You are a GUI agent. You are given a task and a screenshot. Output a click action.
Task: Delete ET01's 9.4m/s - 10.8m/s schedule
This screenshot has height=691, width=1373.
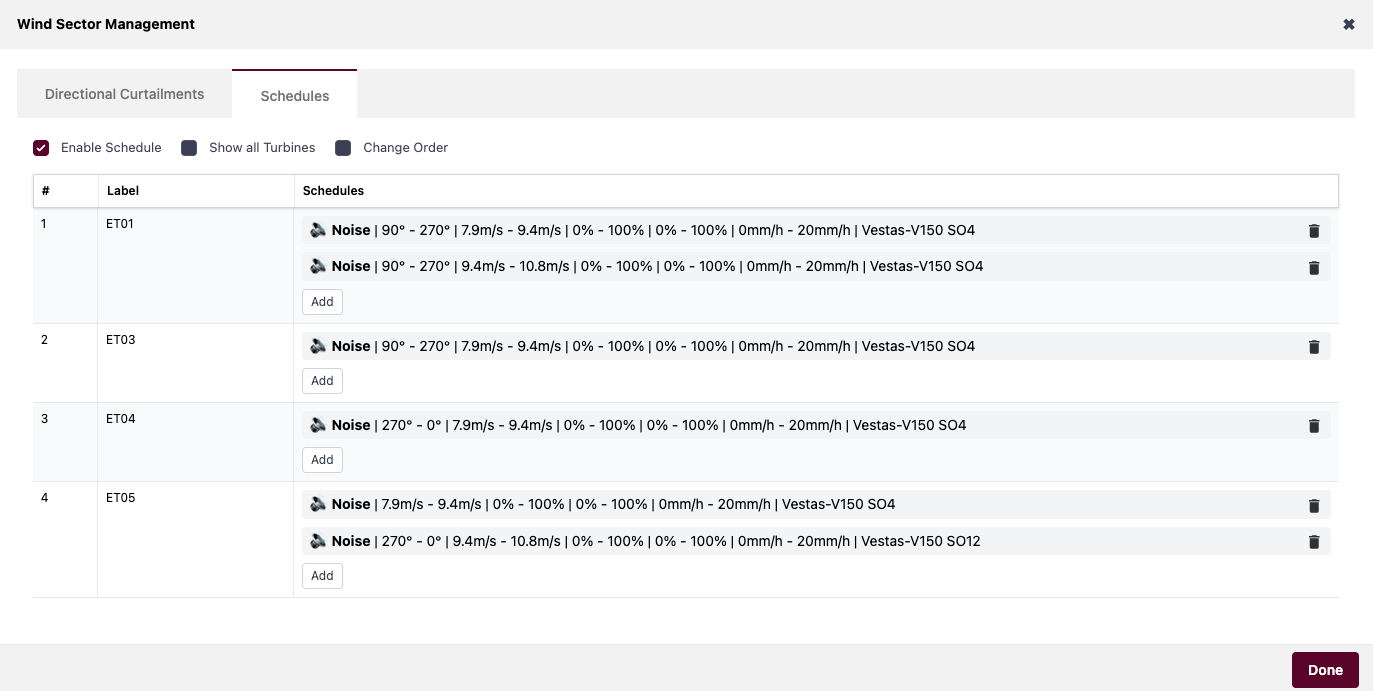point(1314,267)
